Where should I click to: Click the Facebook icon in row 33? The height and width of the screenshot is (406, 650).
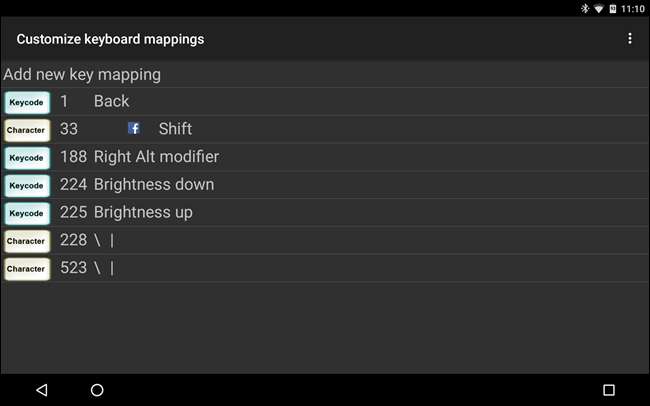[134, 129]
